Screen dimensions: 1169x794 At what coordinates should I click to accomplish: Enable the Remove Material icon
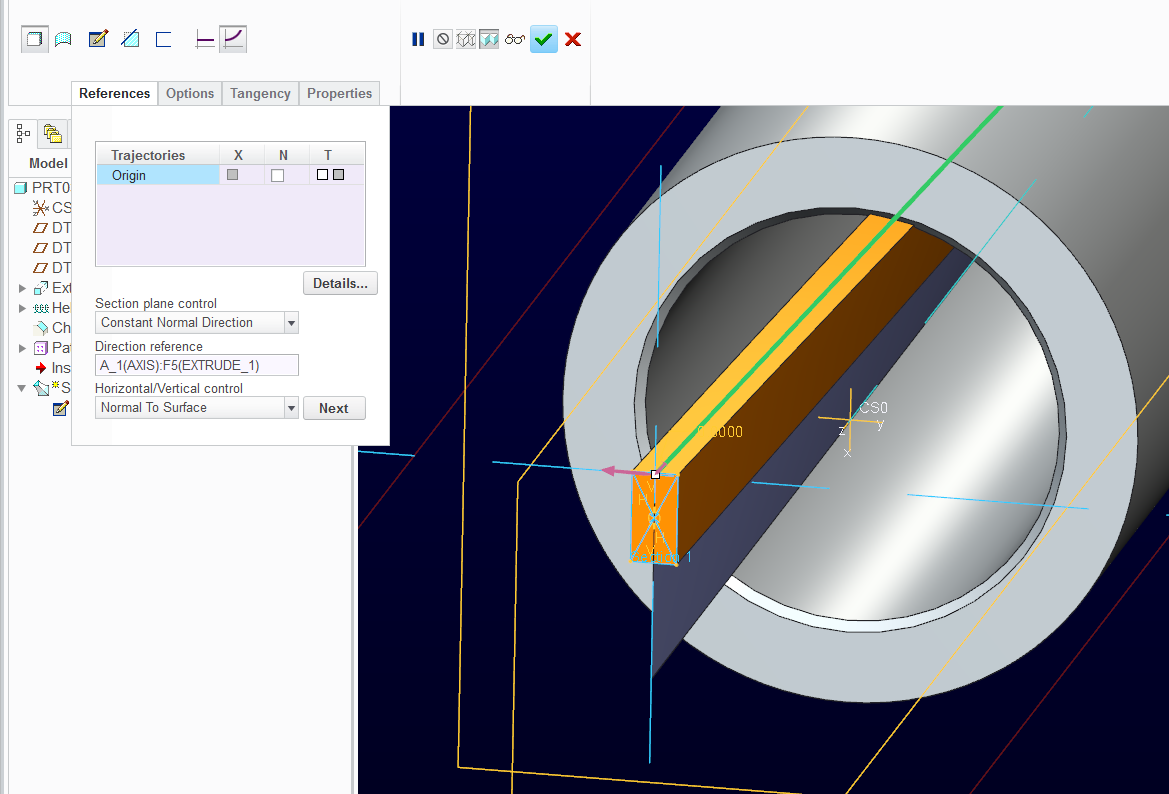[130, 38]
